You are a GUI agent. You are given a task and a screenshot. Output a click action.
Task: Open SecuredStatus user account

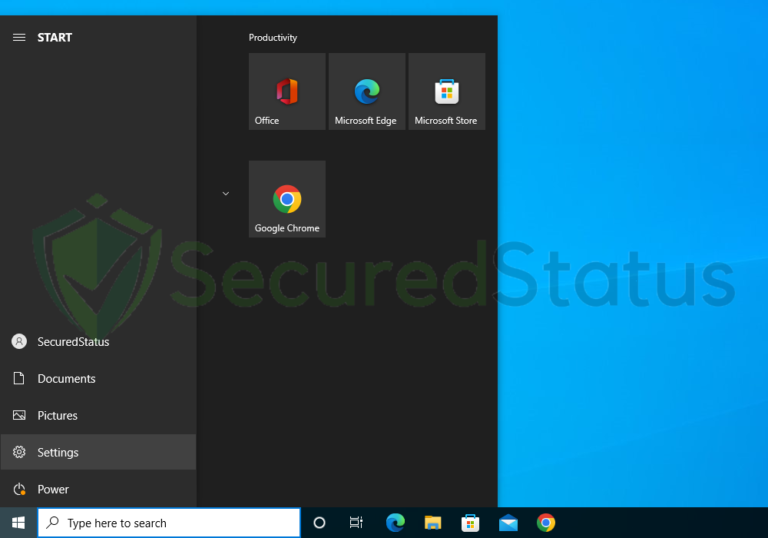point(98,342)
